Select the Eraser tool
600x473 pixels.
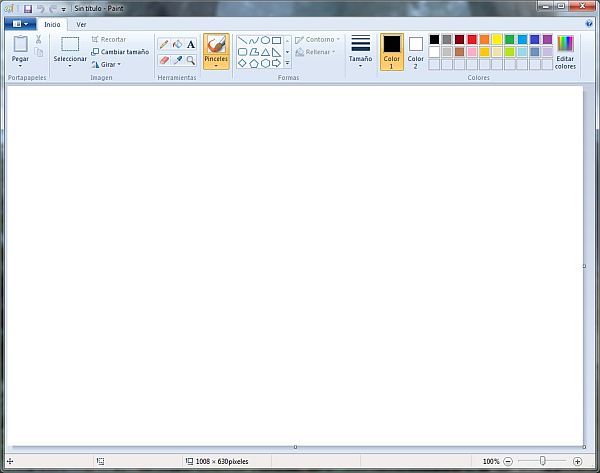(164, 60)
